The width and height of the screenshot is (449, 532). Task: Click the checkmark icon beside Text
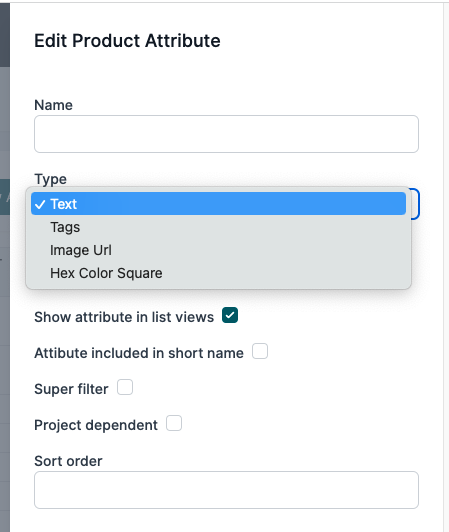pos(40,204)
